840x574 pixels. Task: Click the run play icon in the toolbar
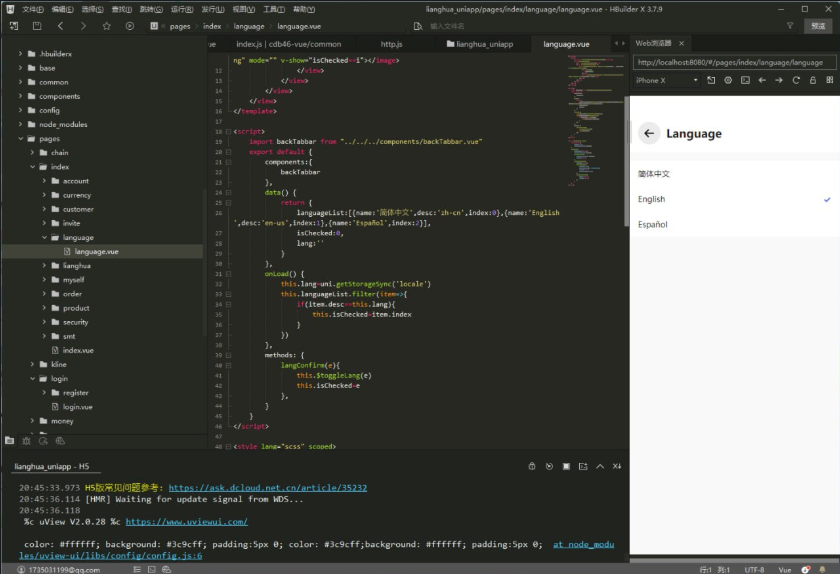click(x=130, y=26)
